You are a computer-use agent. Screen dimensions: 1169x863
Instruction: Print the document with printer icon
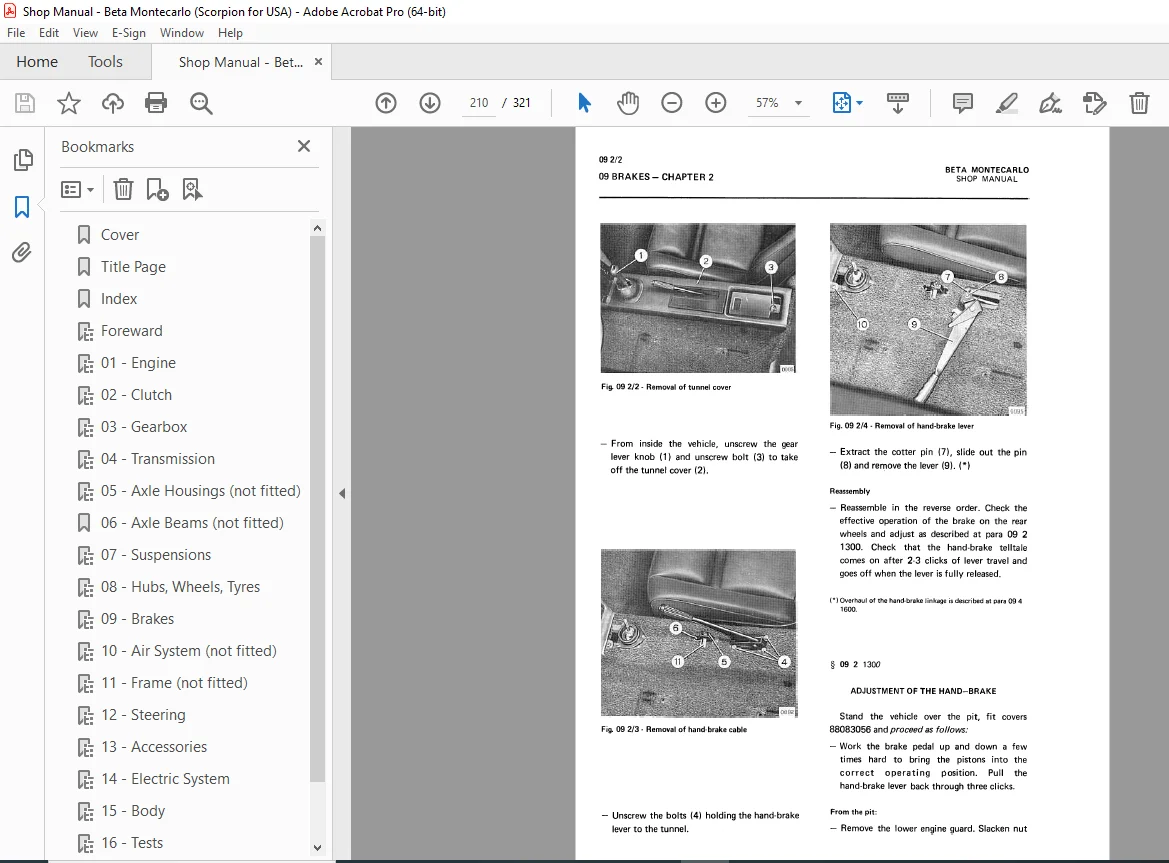(x=156, y=103)
